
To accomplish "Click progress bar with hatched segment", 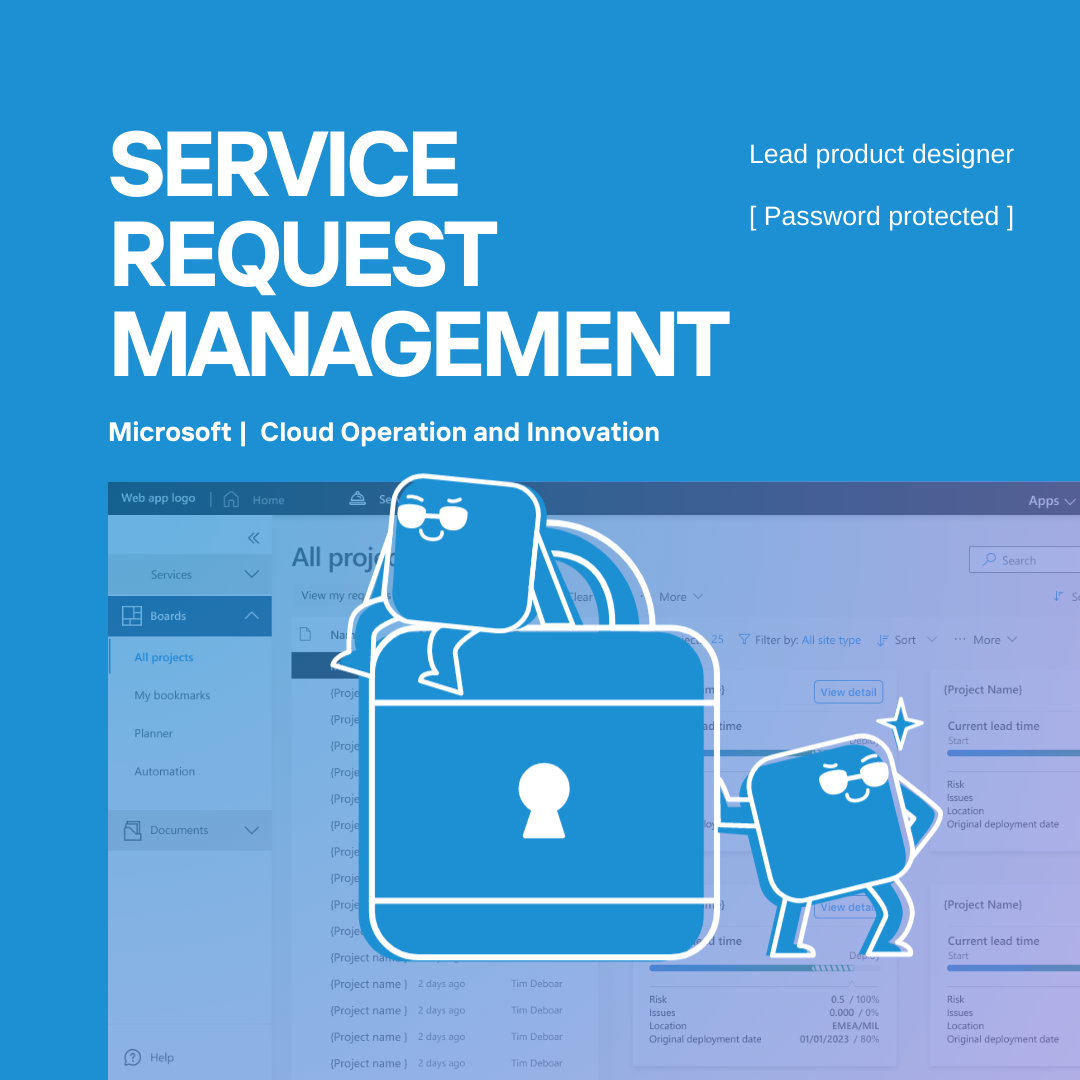I will (x=765, y=968).
